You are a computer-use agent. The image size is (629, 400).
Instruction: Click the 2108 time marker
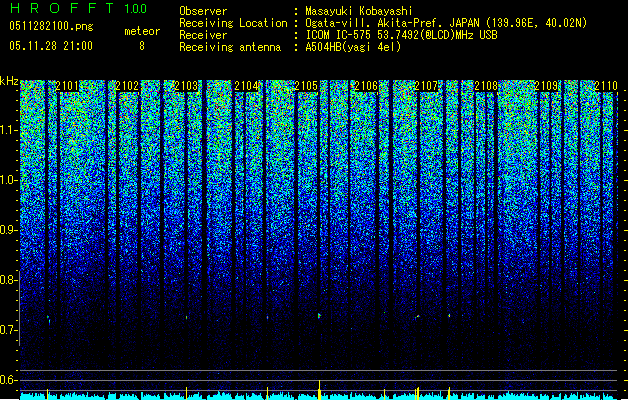coord(486,86)
